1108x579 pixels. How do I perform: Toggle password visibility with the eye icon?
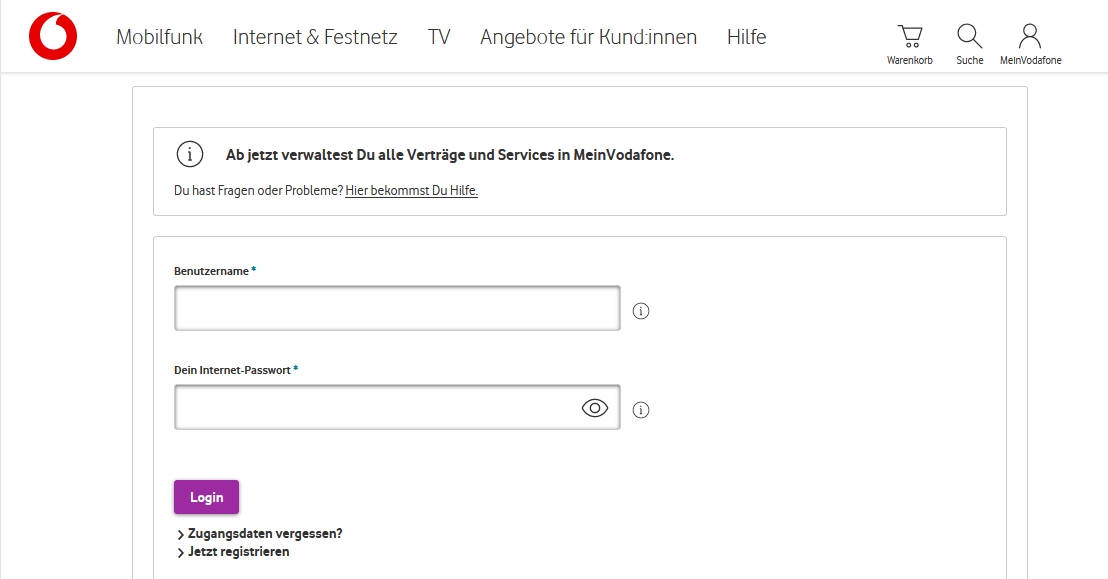(x=595, y=407)
